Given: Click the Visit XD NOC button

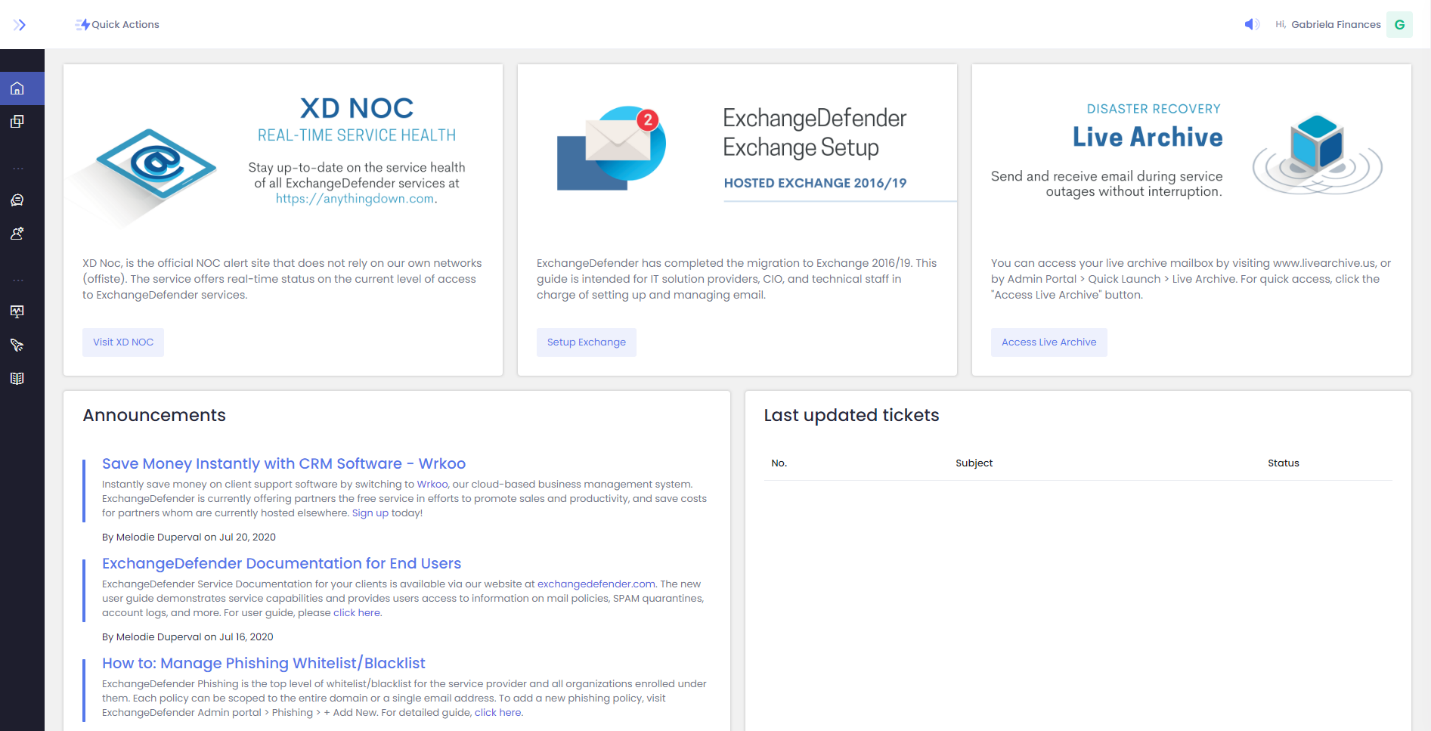Looking at the screenshot, I should click(123, 342).
